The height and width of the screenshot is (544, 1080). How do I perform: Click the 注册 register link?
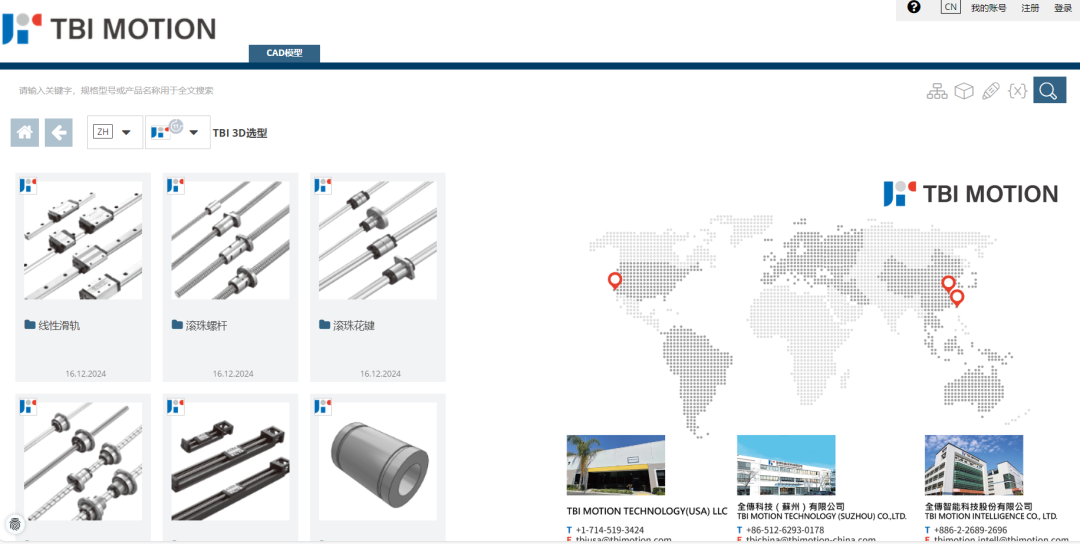[x=1030, y=8]
